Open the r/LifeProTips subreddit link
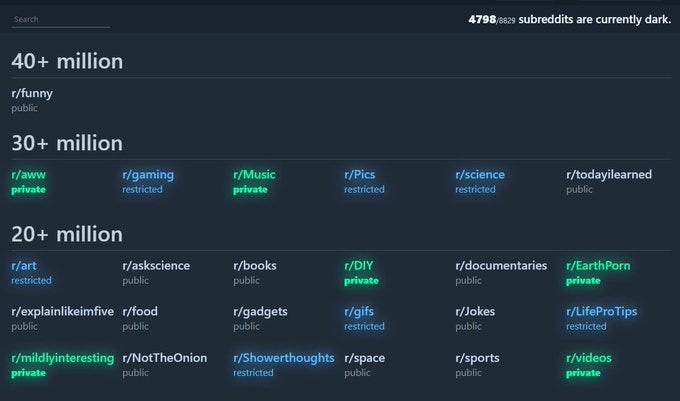 [x=602, y=312]
